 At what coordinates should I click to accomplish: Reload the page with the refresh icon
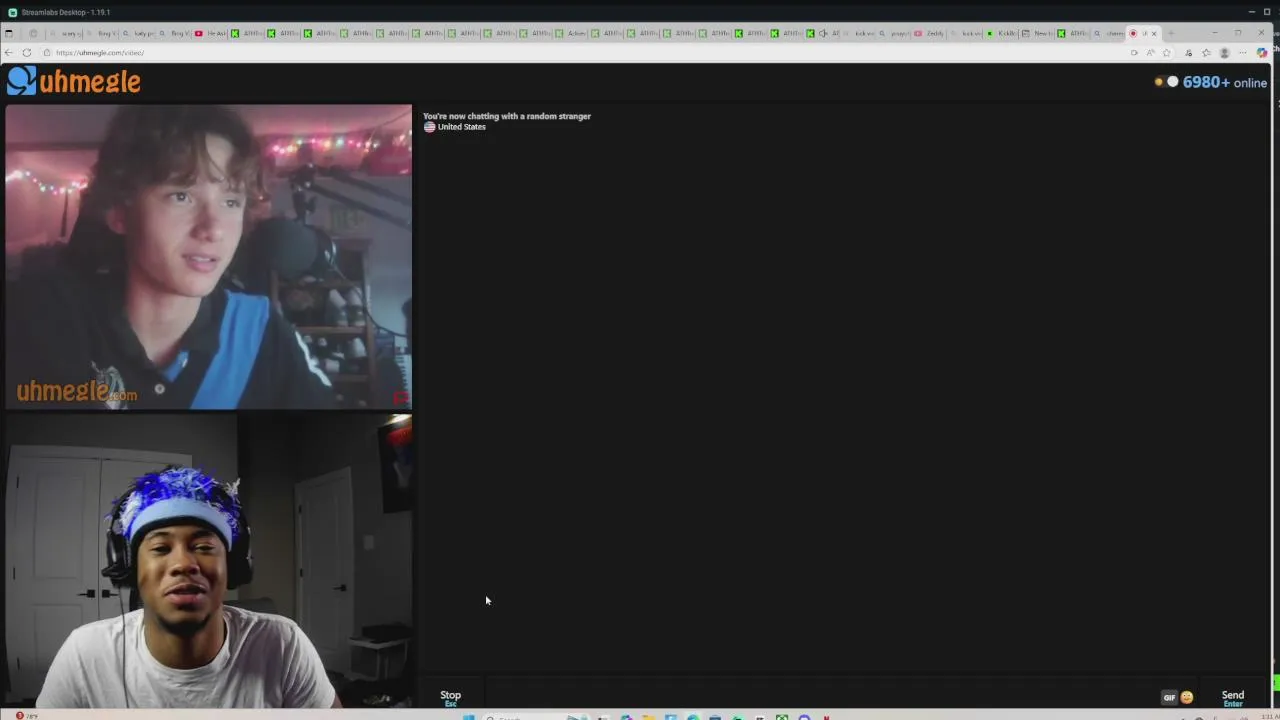[27, 52]
